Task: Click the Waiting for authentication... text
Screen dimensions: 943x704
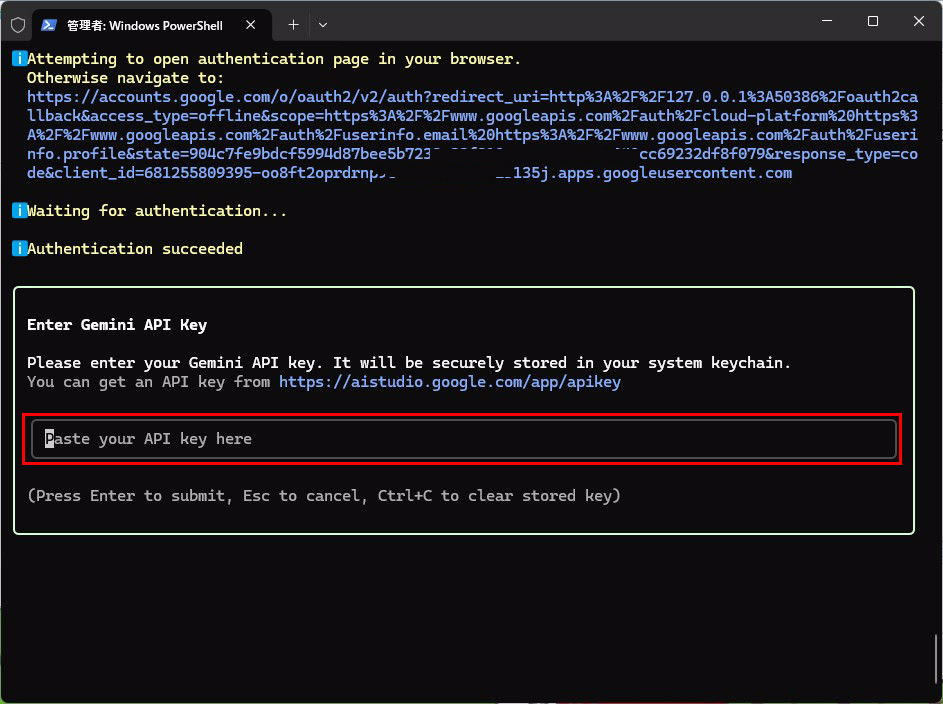Action: (156, 210)
